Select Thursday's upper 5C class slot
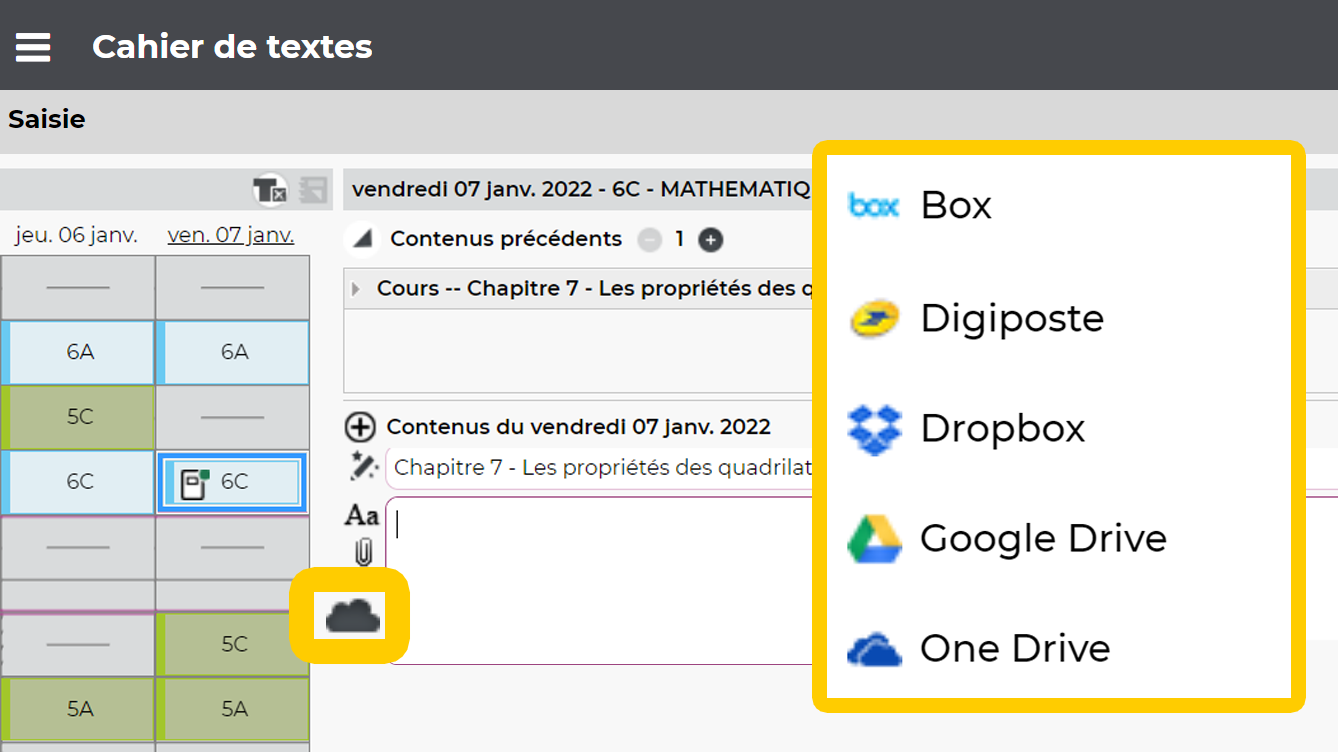The height and width of the screenshot is (752, 1338). 78,417
